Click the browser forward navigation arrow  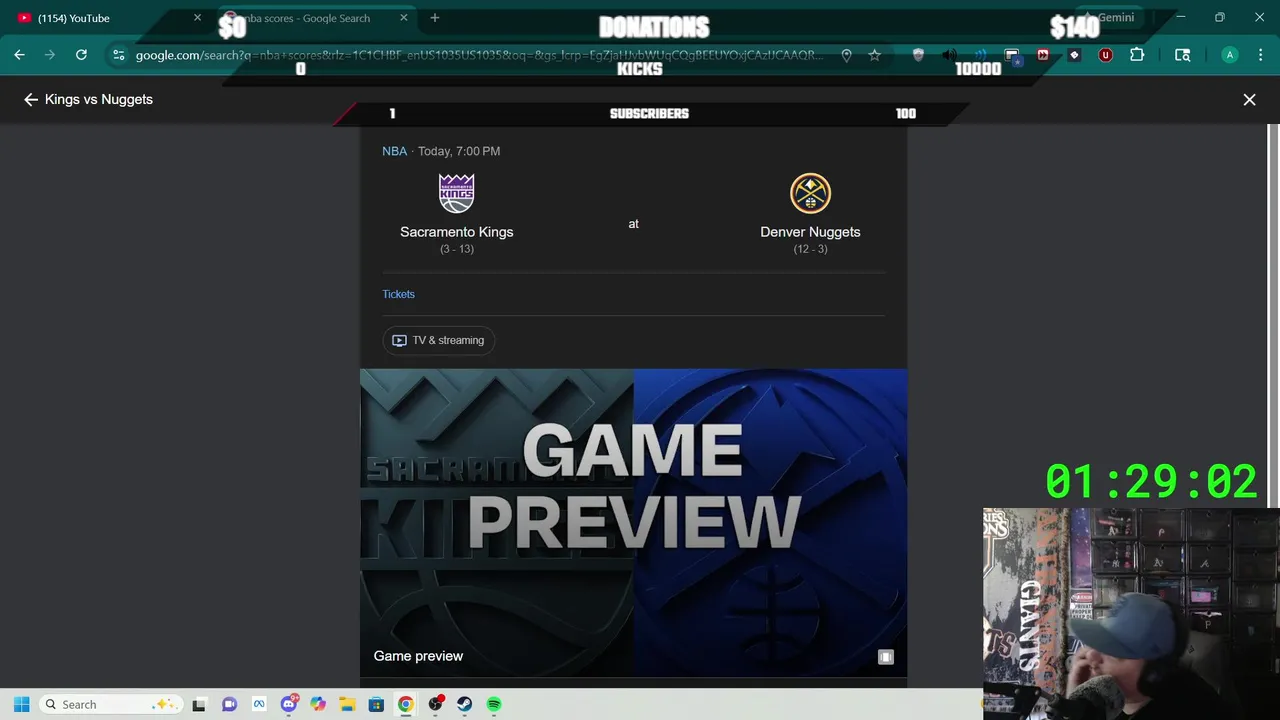(x=50, y=55)
